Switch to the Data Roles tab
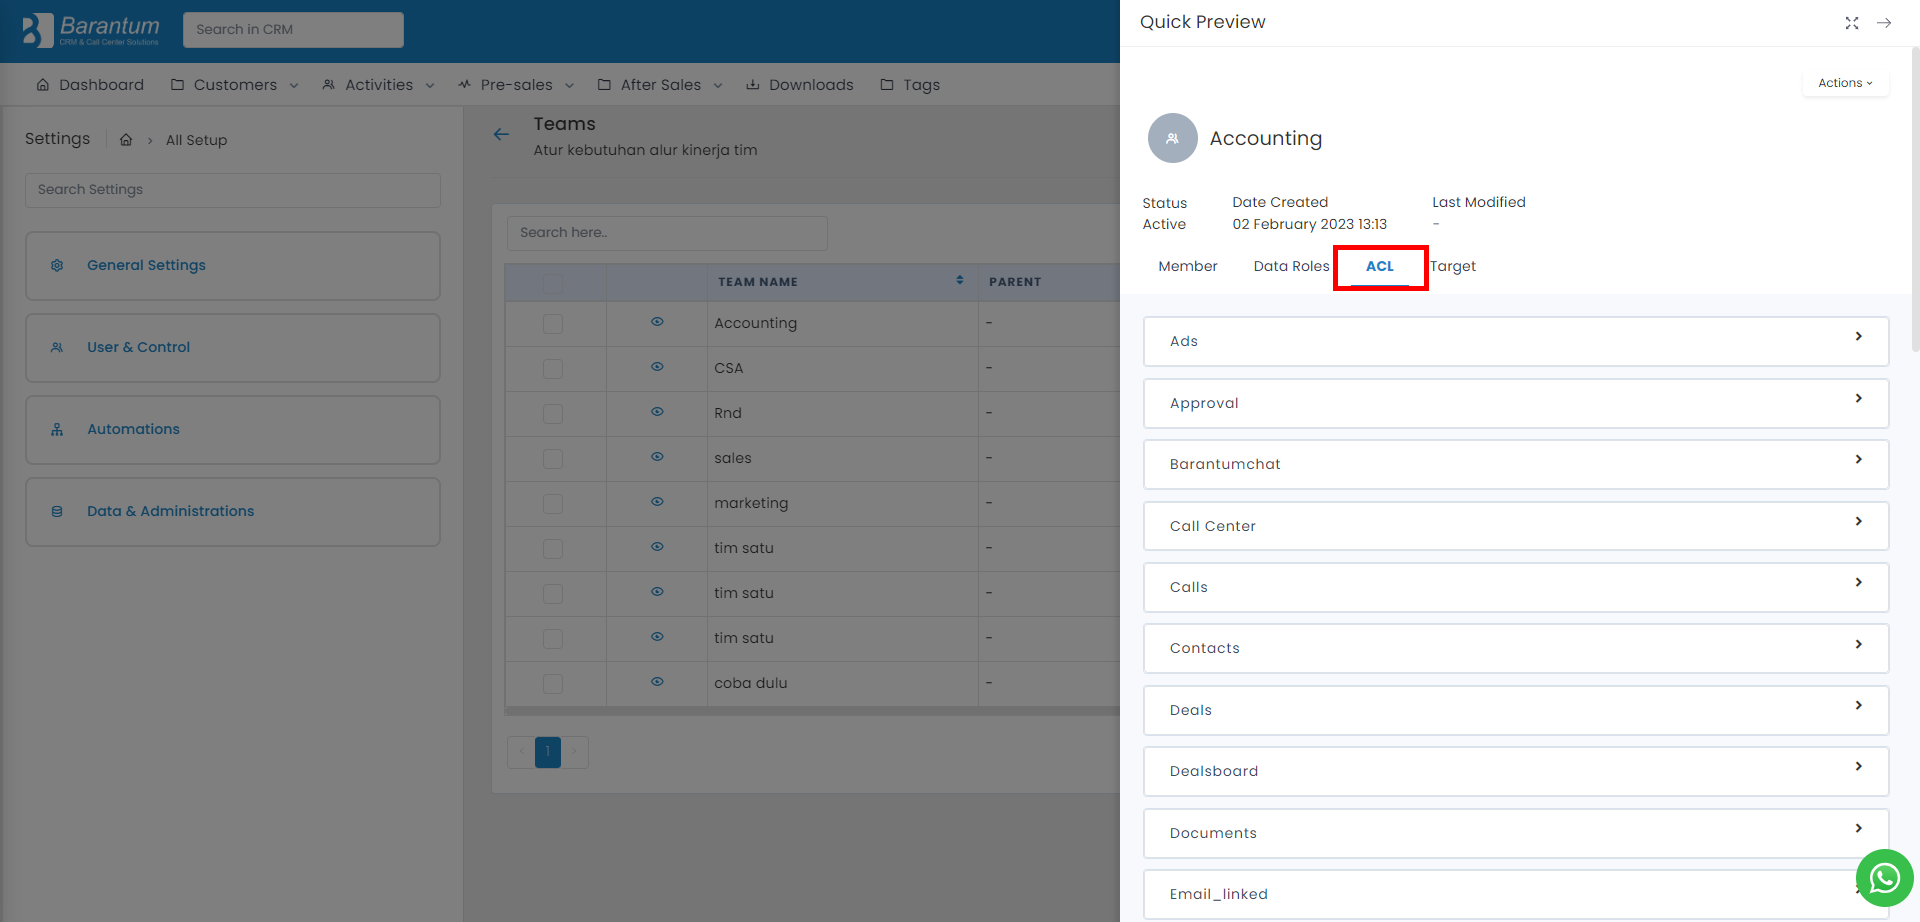 pos(1291,266)
